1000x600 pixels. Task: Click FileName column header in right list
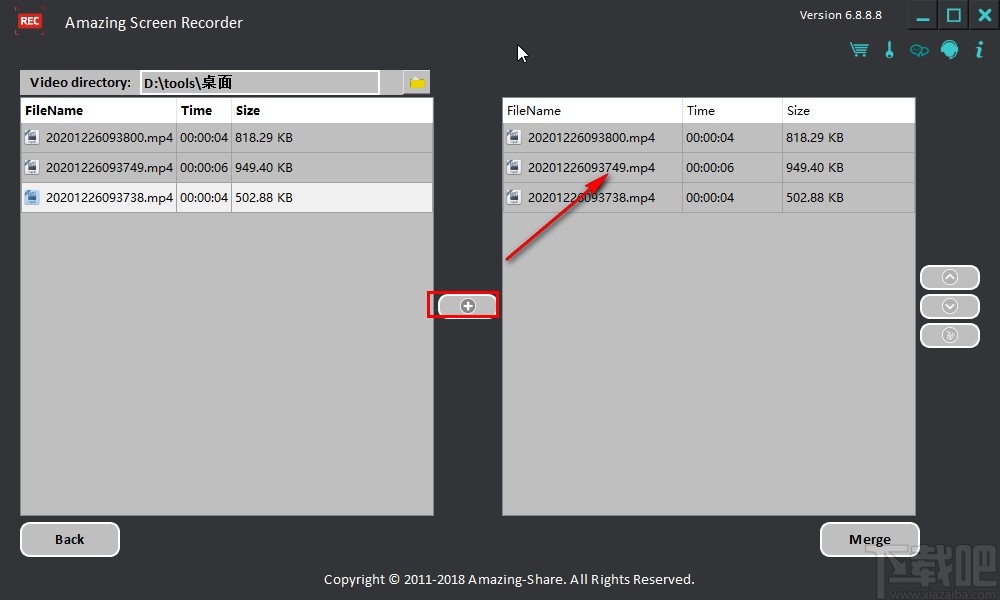592,110
